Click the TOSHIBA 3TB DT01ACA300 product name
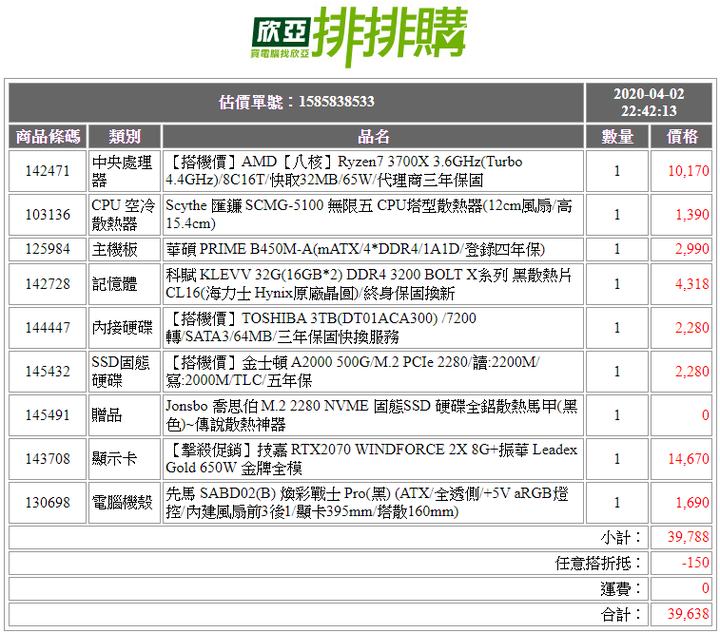This screenshot has width=720, height=633. coord(321,328)
